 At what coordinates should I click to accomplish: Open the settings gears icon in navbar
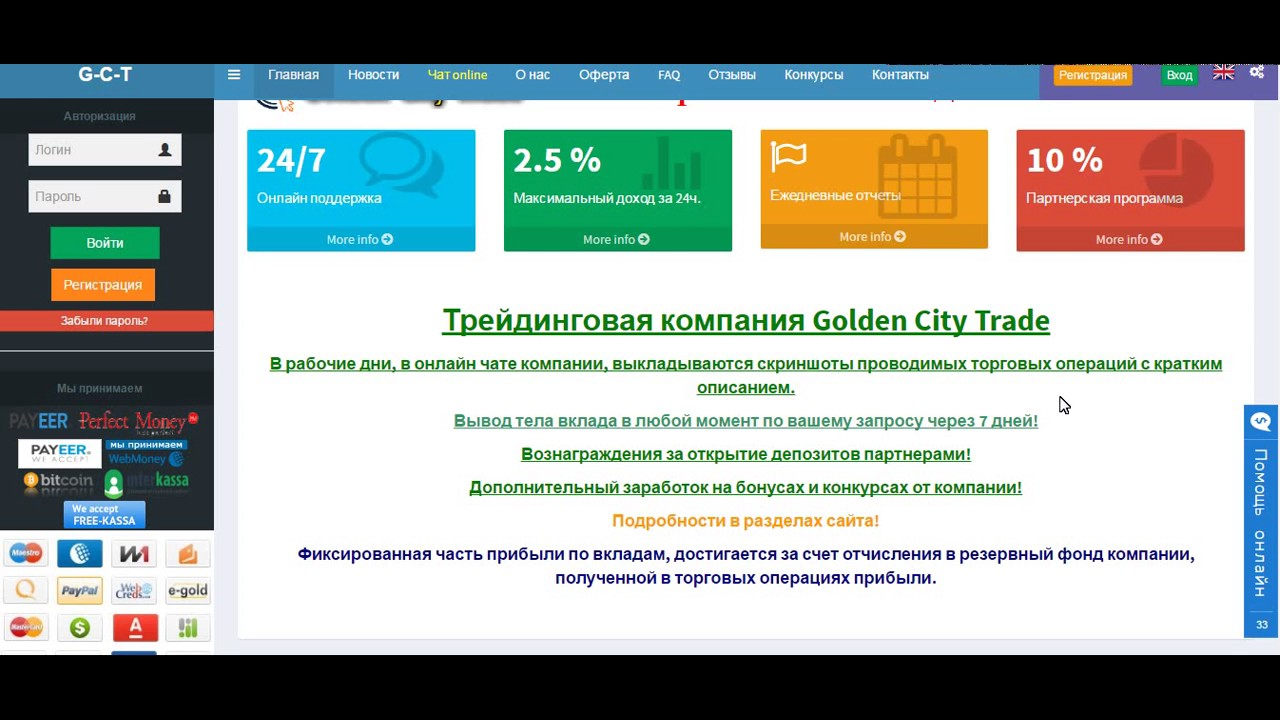tap(1257, 73)
